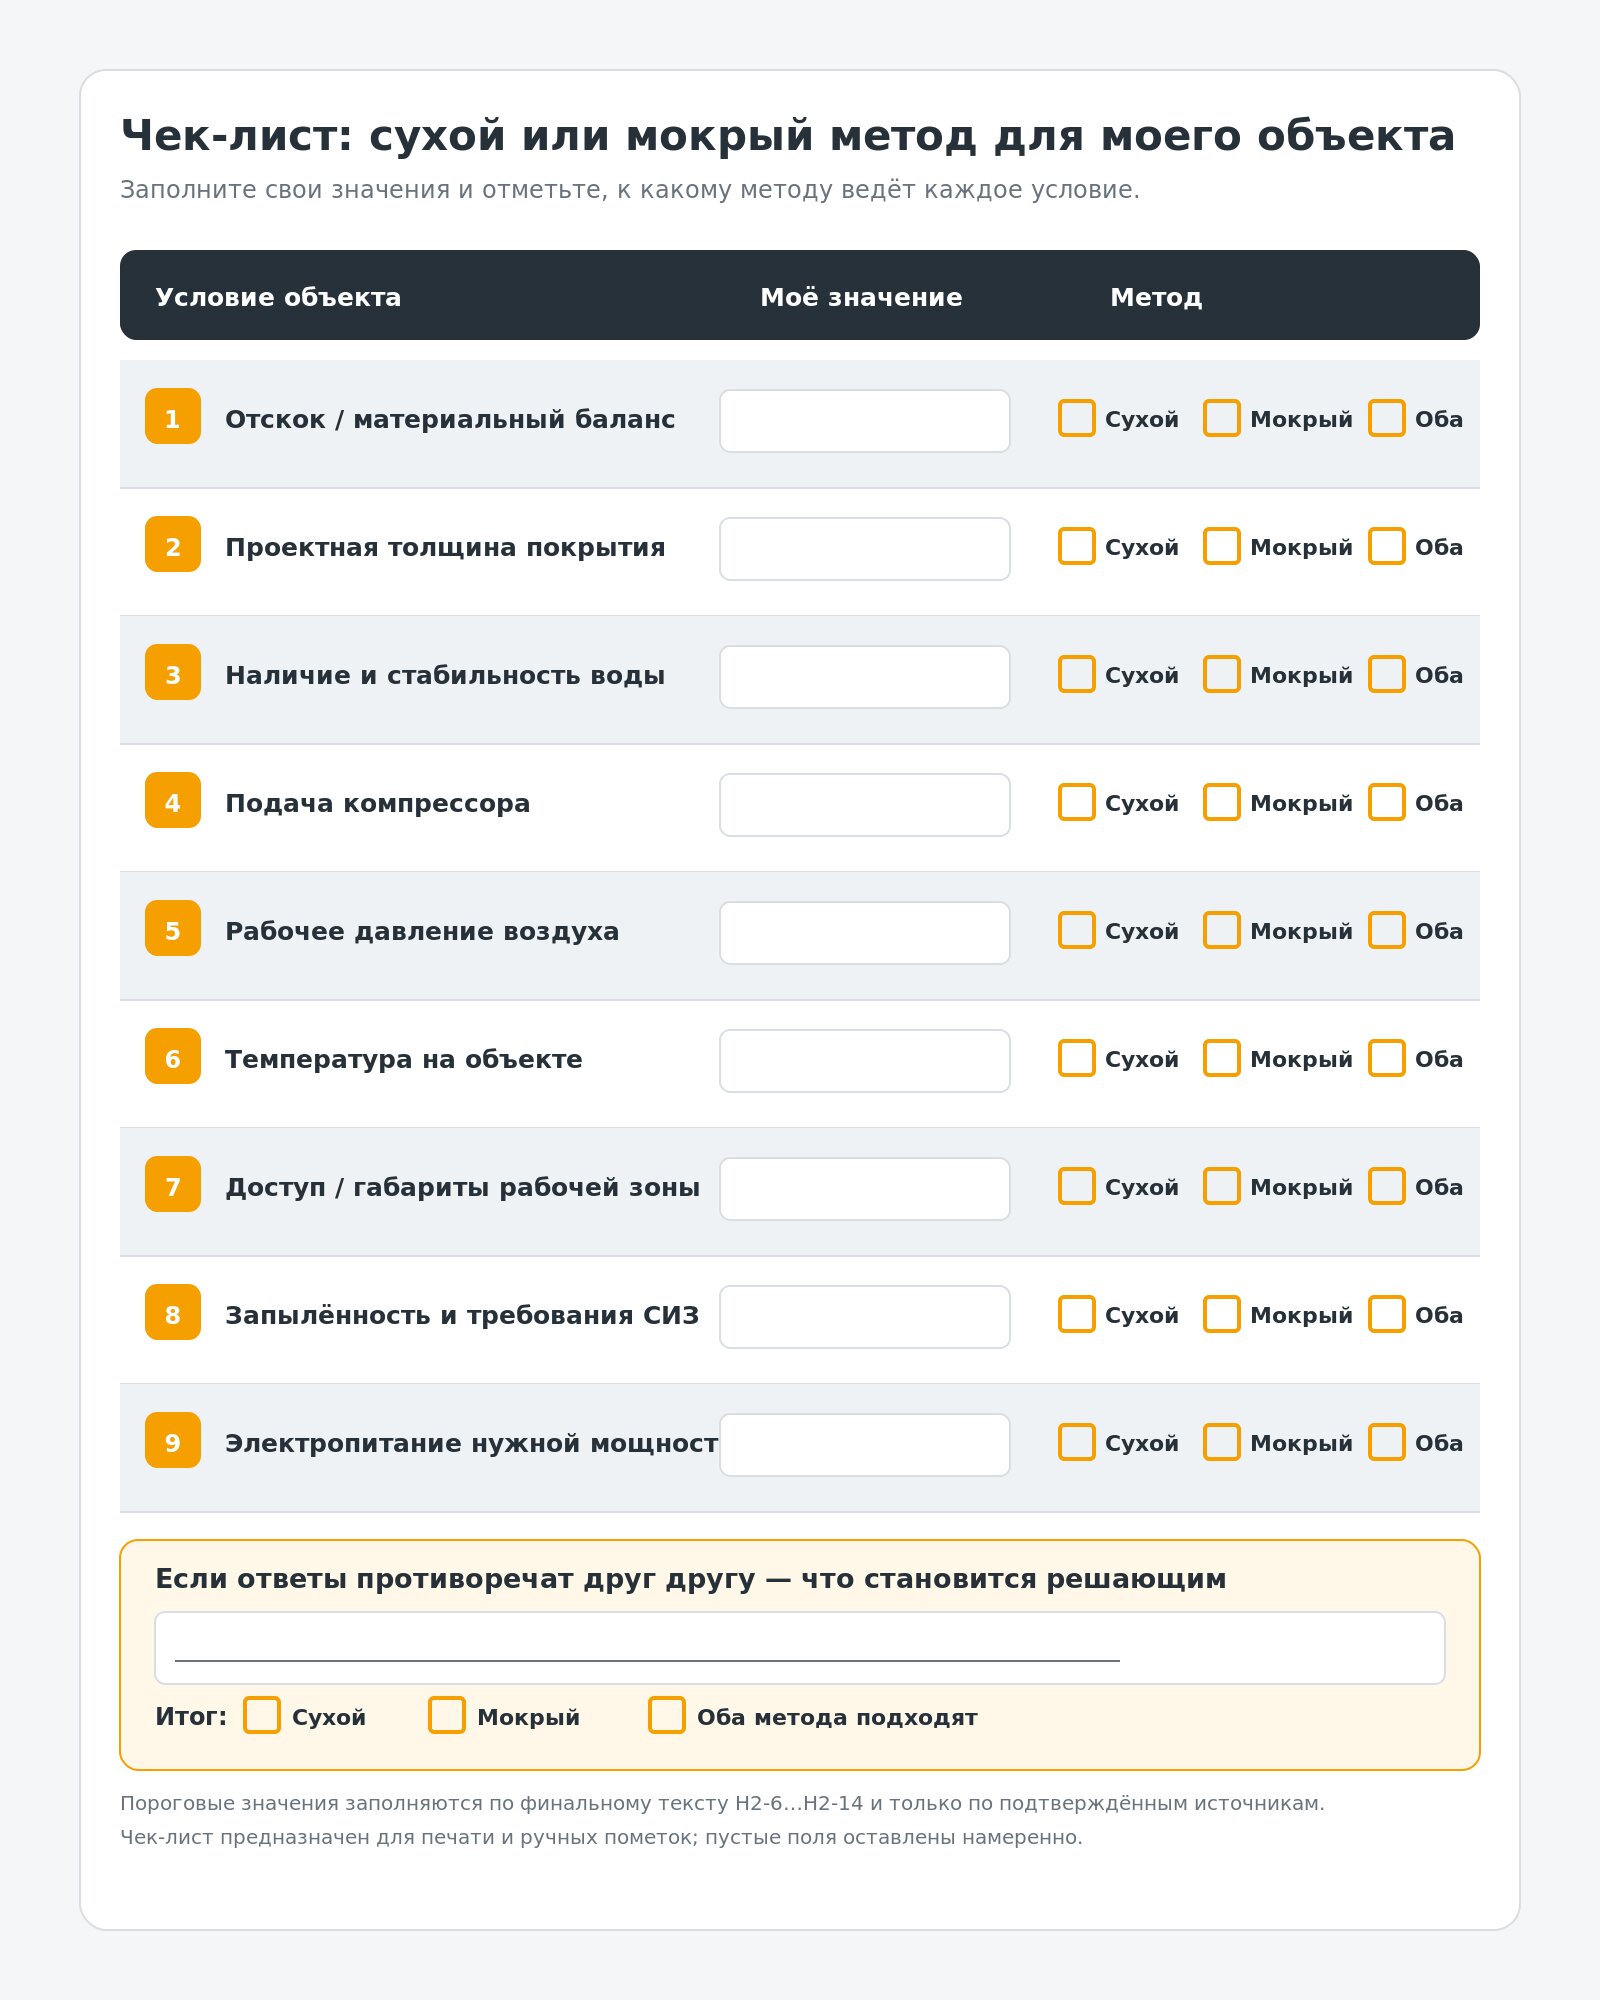Check Сухой for Отскок / материальный баланс
Viewport: 1600px width, 2000px height.
(1077, 418)
